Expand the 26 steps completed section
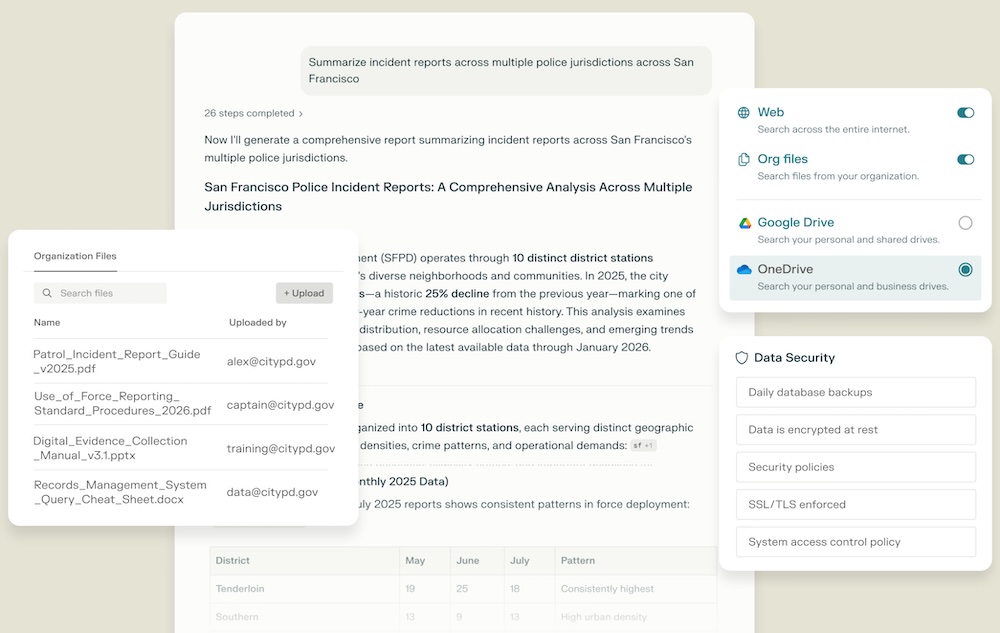Viewport: 1000px width, 633px height. (253, 113)
